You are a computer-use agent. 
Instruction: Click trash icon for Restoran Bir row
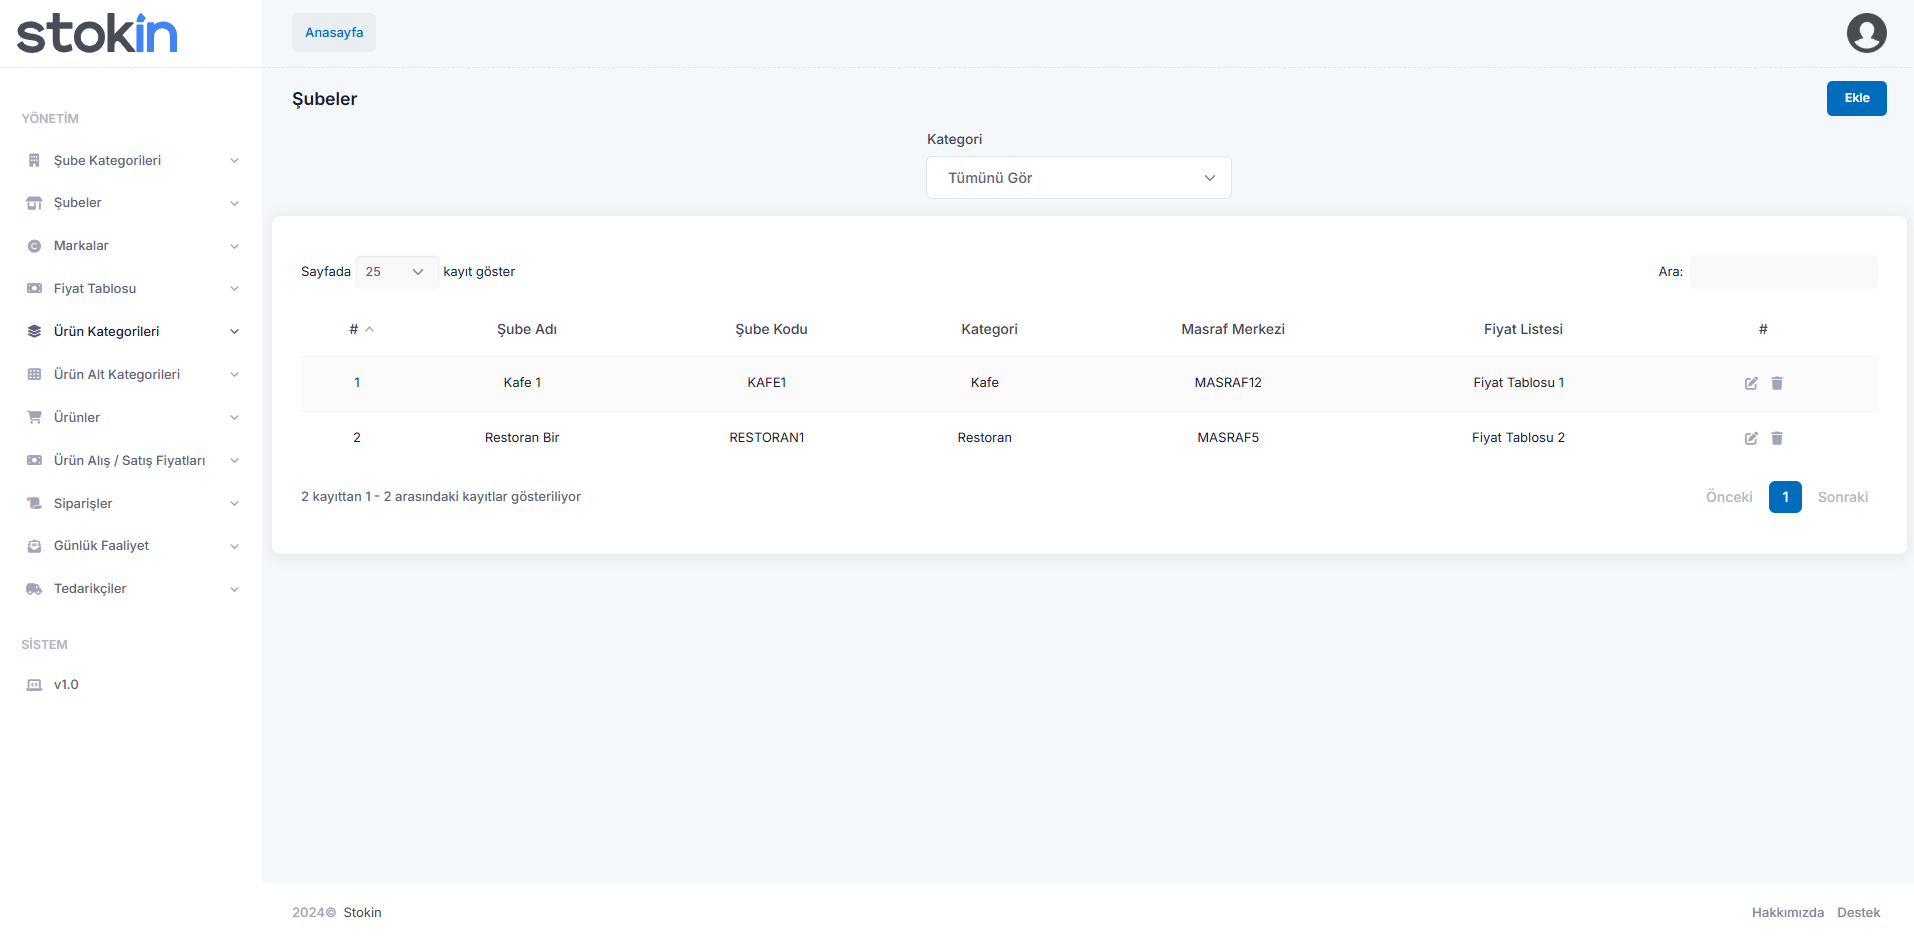click(x=1777, y=438)
